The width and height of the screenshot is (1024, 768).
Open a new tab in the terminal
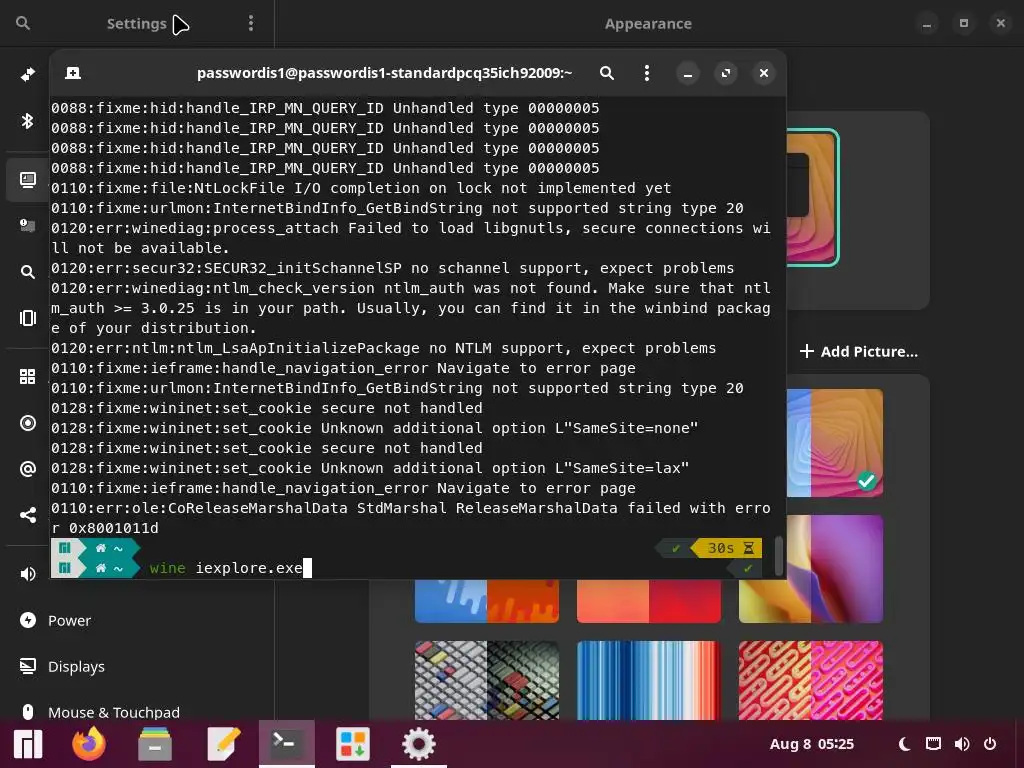pyautogui.click(x=73, y=73)
